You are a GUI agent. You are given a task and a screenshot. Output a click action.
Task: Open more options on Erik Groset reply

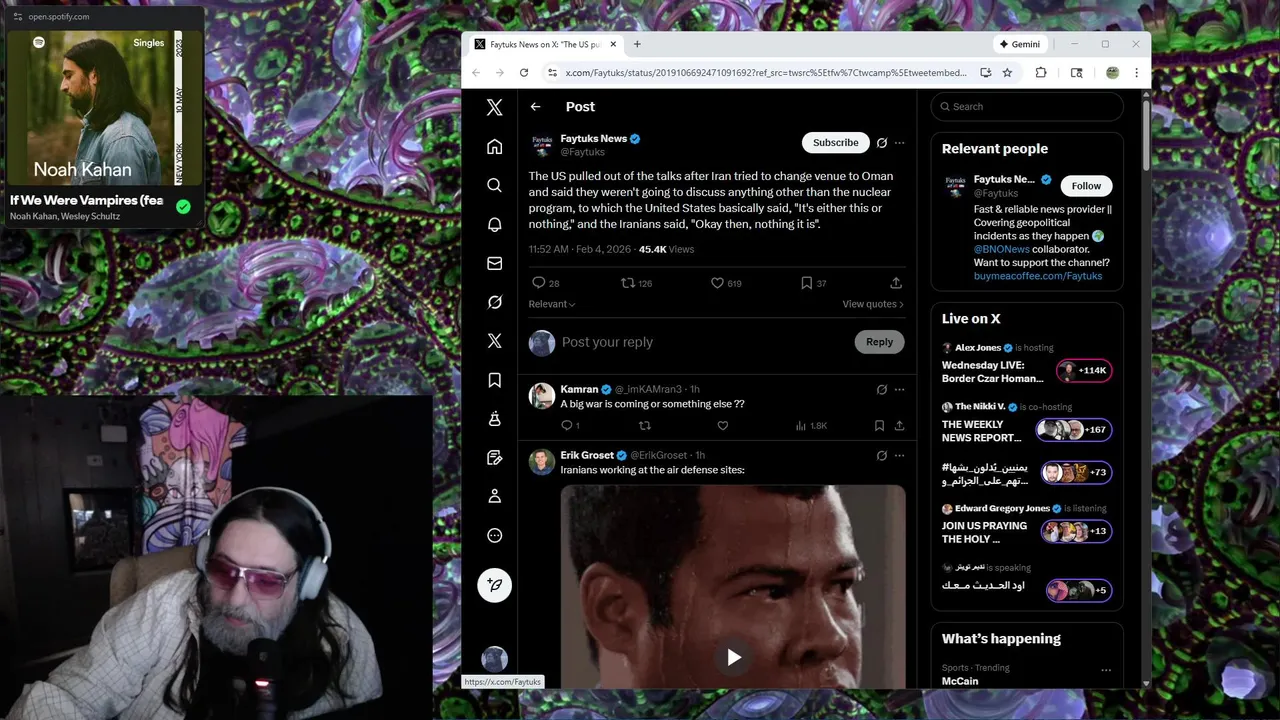[x=899, y=455]
